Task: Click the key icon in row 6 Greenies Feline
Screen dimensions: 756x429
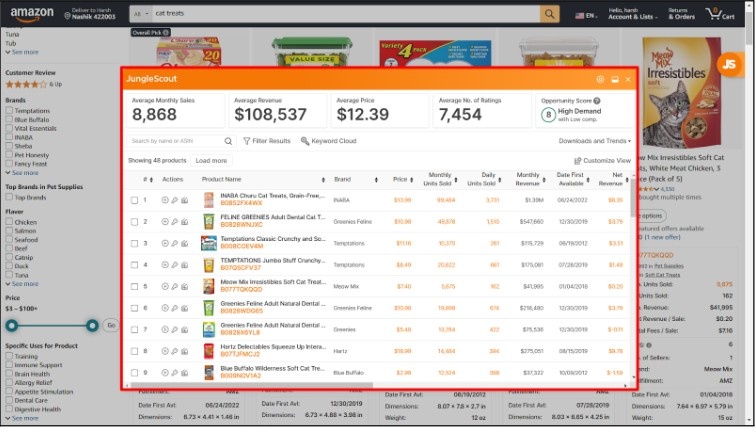Action: coord(175,308)
